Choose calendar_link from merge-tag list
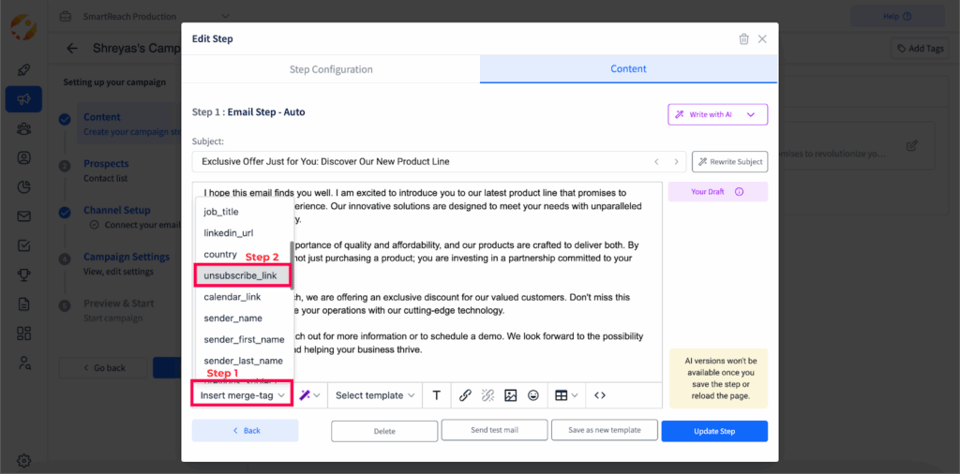960x474 pixels. 233,297
